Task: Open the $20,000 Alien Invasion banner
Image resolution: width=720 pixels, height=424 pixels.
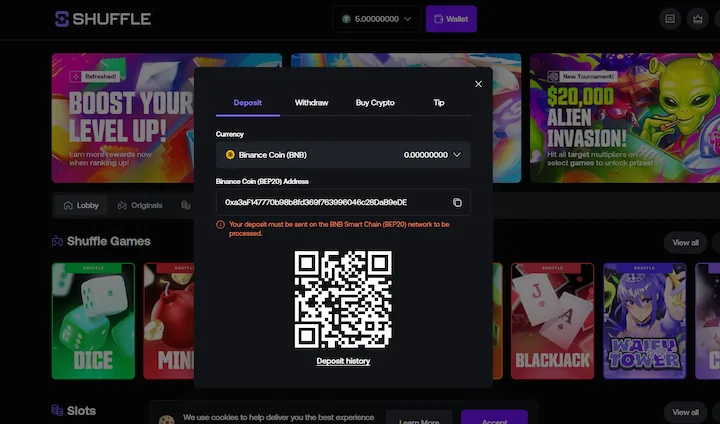Action: [625, 118]
